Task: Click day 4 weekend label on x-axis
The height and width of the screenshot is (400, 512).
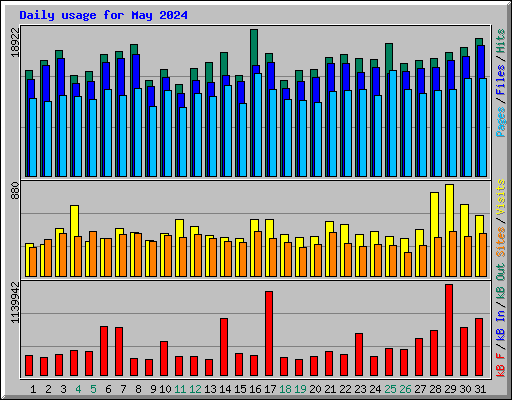Action: [78, 389]
